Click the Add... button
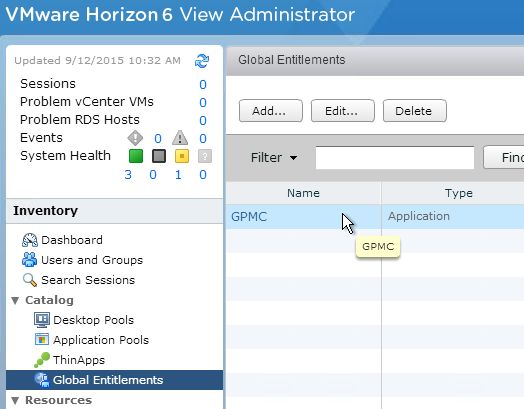This screenshot has width=524, height=409. (271, 111)
